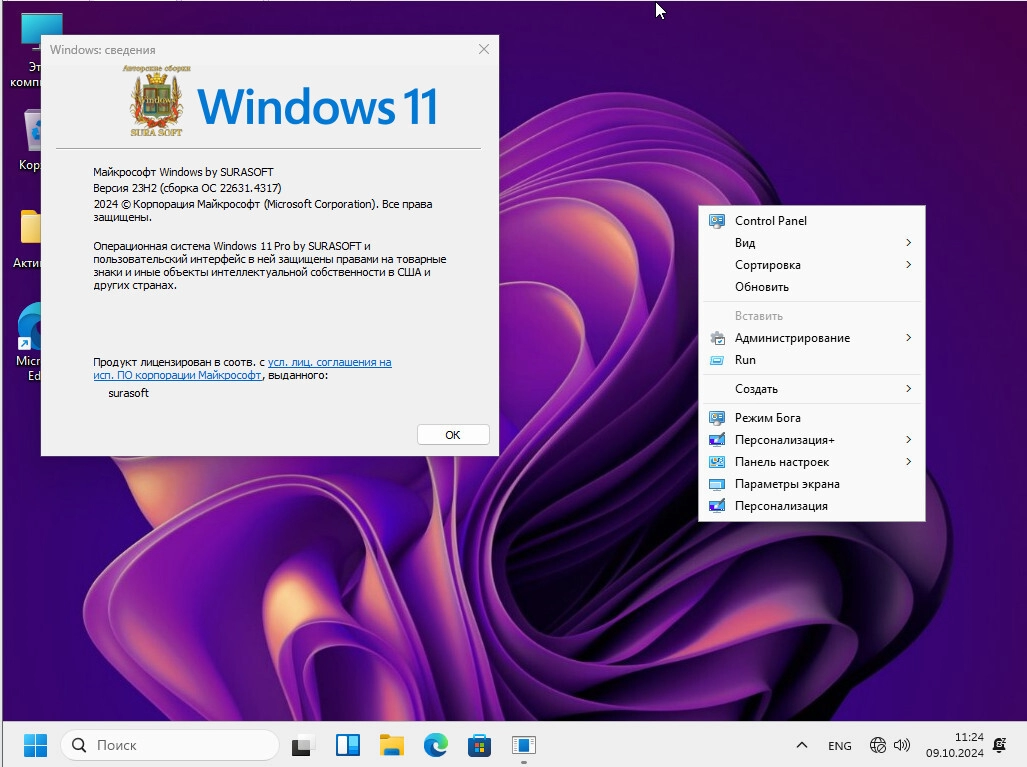
Task: Select Control Panel in context menu
Action: click(x=770, y=221)
